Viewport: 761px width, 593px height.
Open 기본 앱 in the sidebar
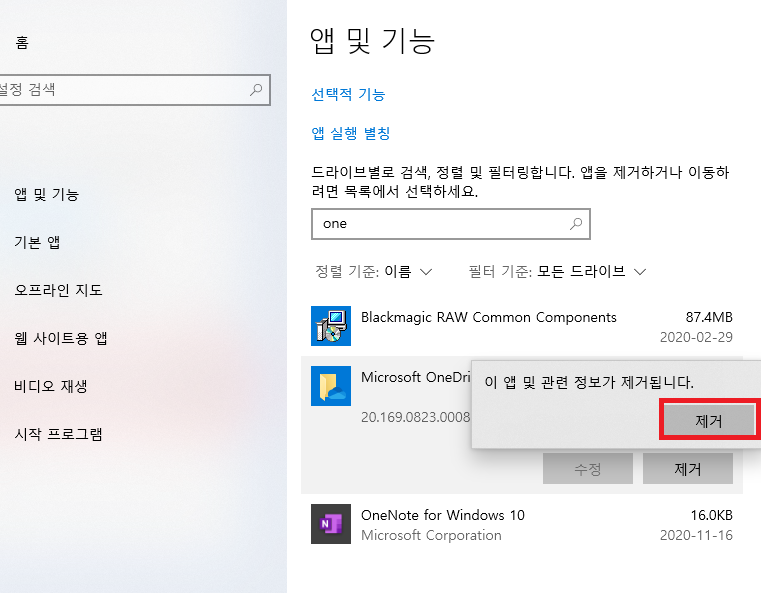(x=37, y=242)
